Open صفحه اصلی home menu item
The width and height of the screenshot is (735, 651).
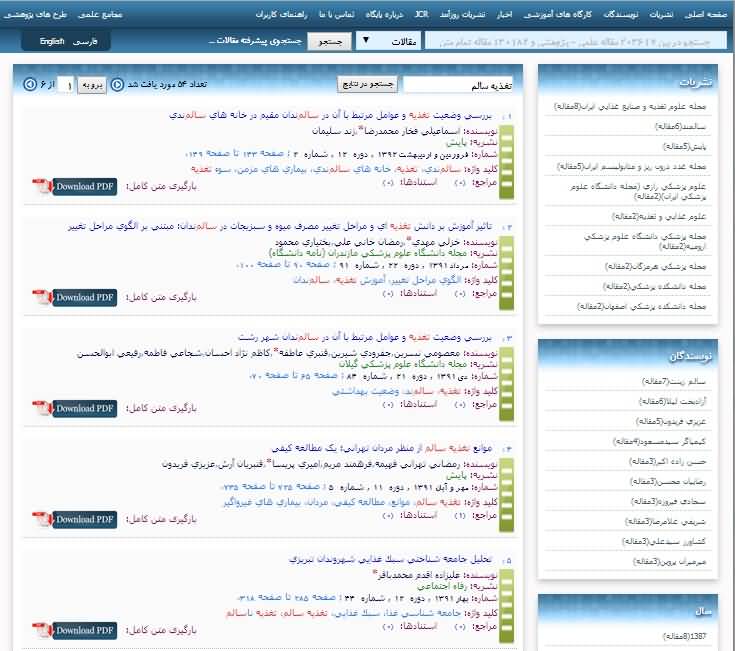705,15
